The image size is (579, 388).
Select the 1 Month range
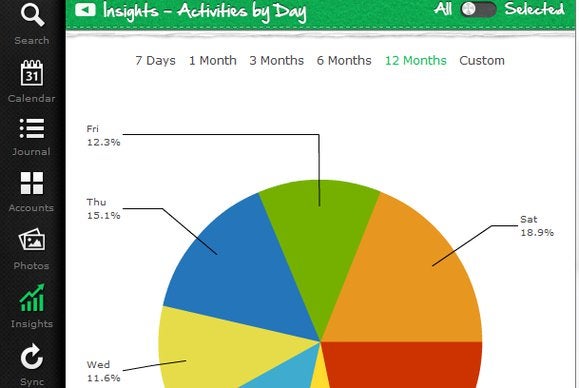[x=213, y=61]
